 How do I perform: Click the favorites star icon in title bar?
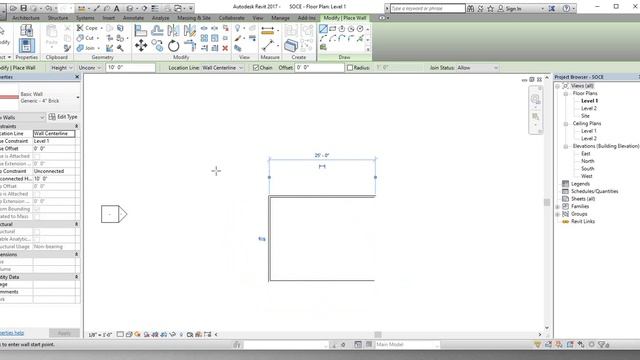coord(490,8)
